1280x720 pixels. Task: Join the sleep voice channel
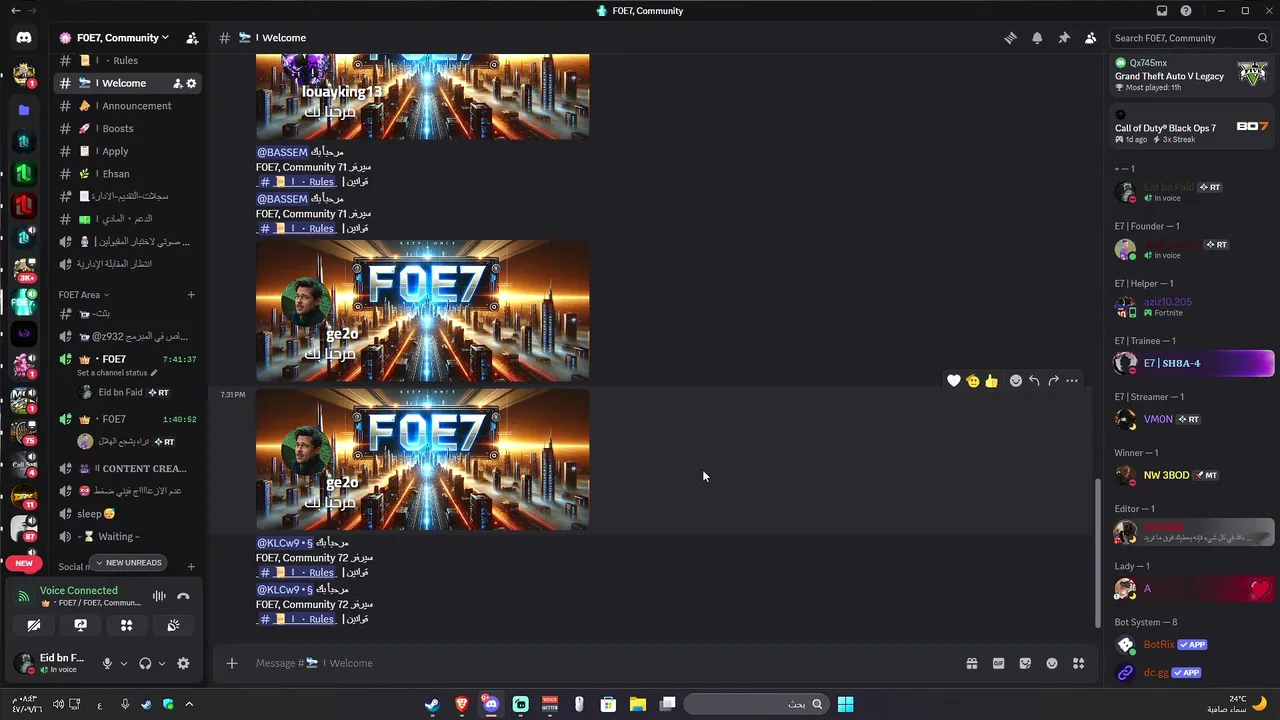tap(128, 514)
